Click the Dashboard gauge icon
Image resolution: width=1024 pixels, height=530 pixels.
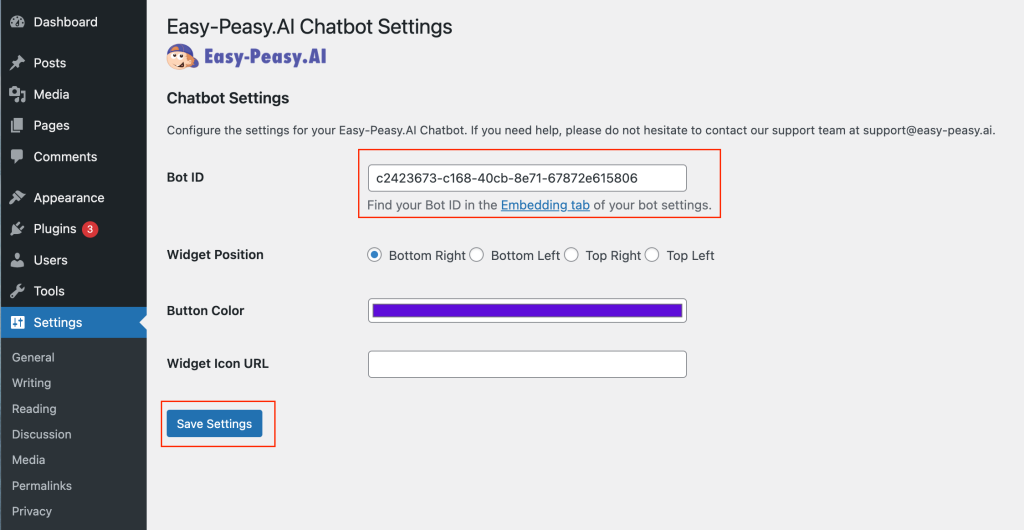coord(17,22)
